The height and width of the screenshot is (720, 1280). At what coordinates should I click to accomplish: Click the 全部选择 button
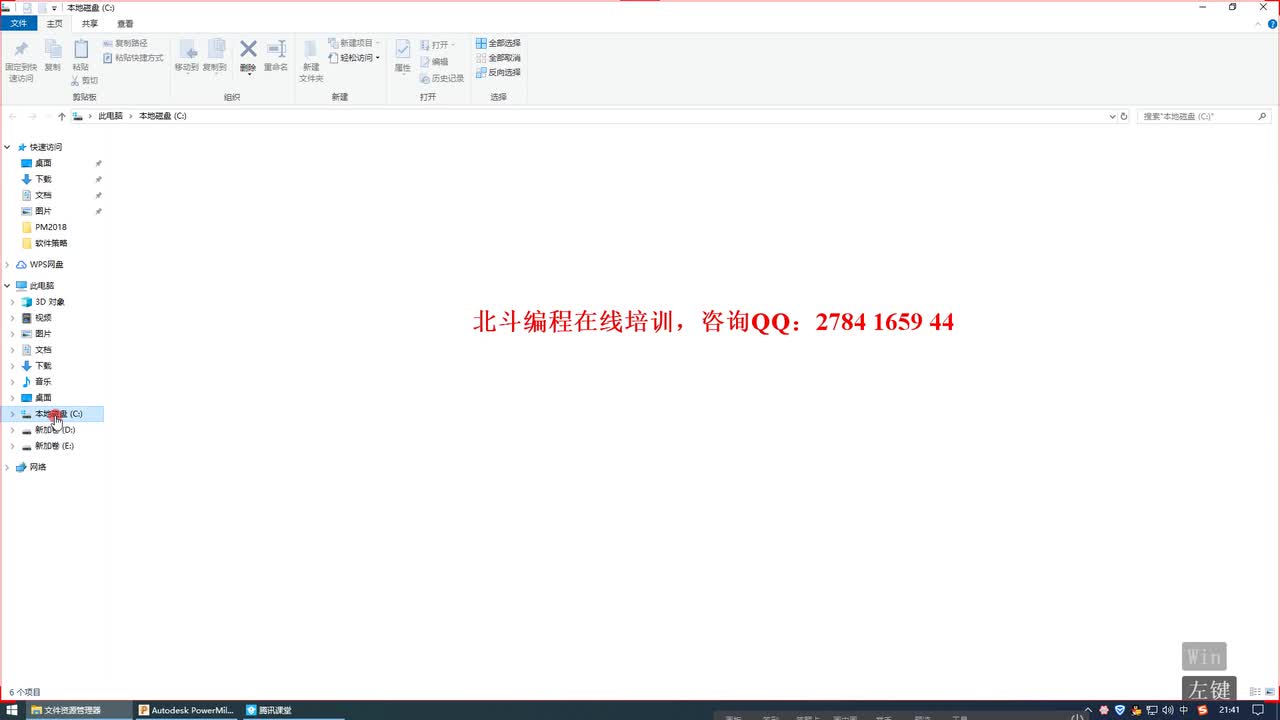point(498,43)
